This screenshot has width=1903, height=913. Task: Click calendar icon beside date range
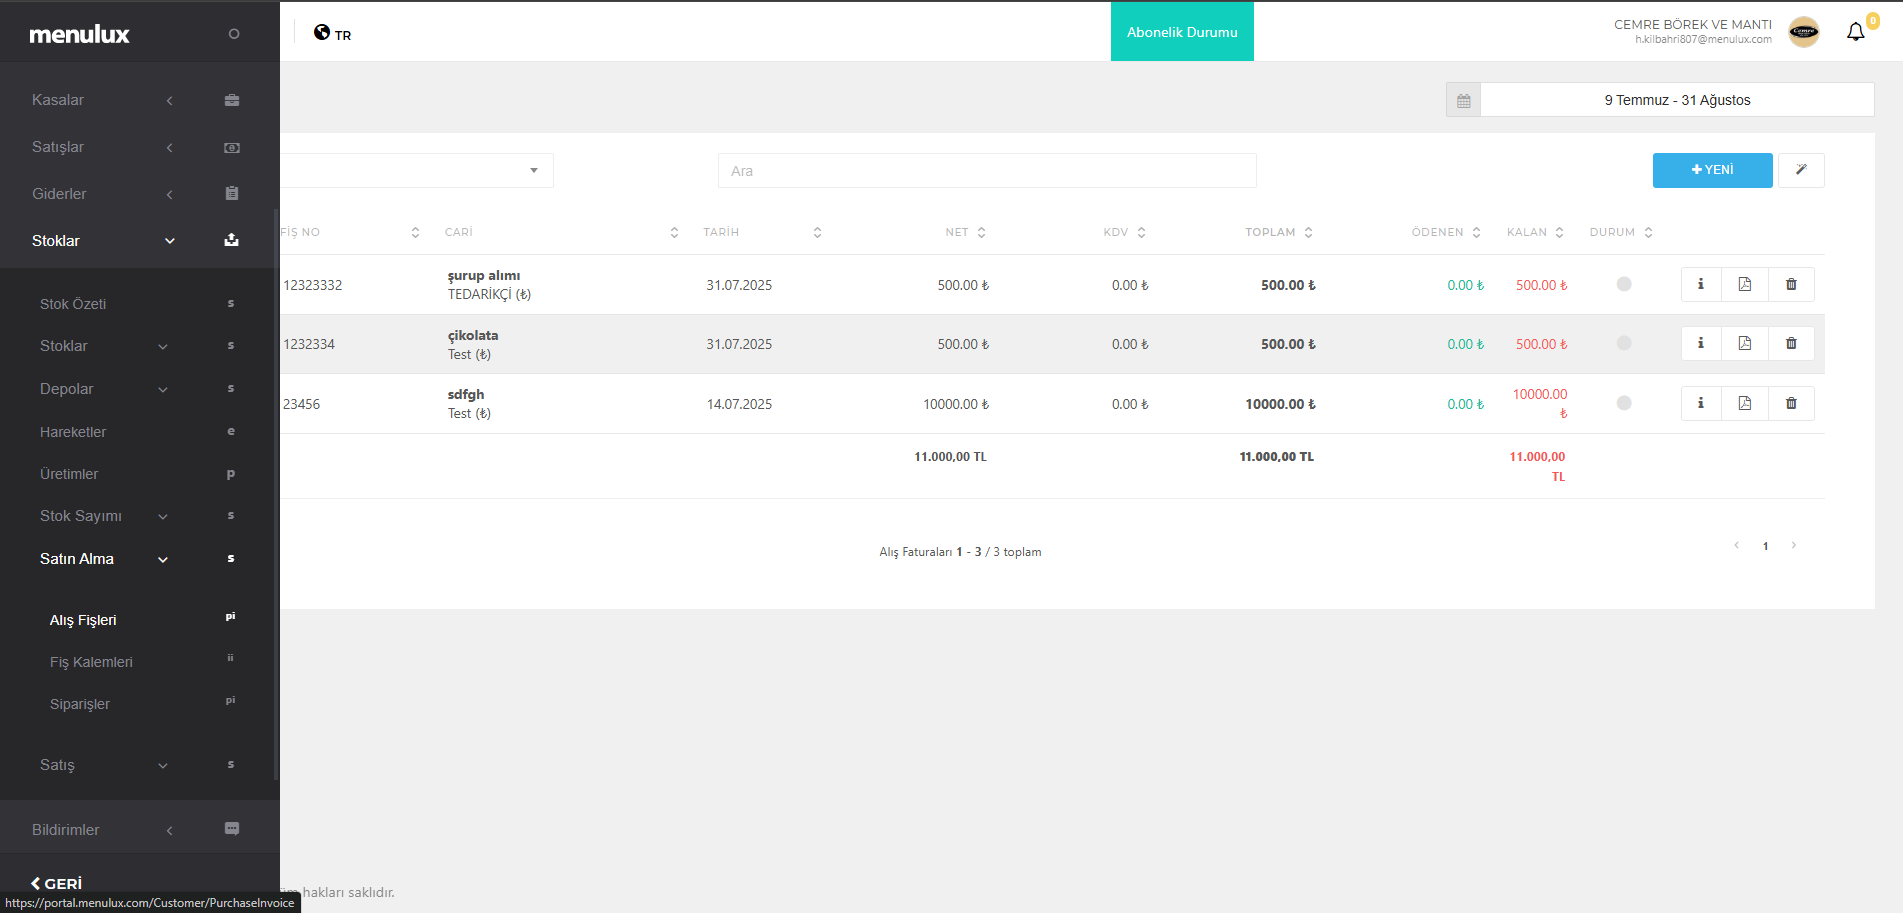pos(1464,100)
